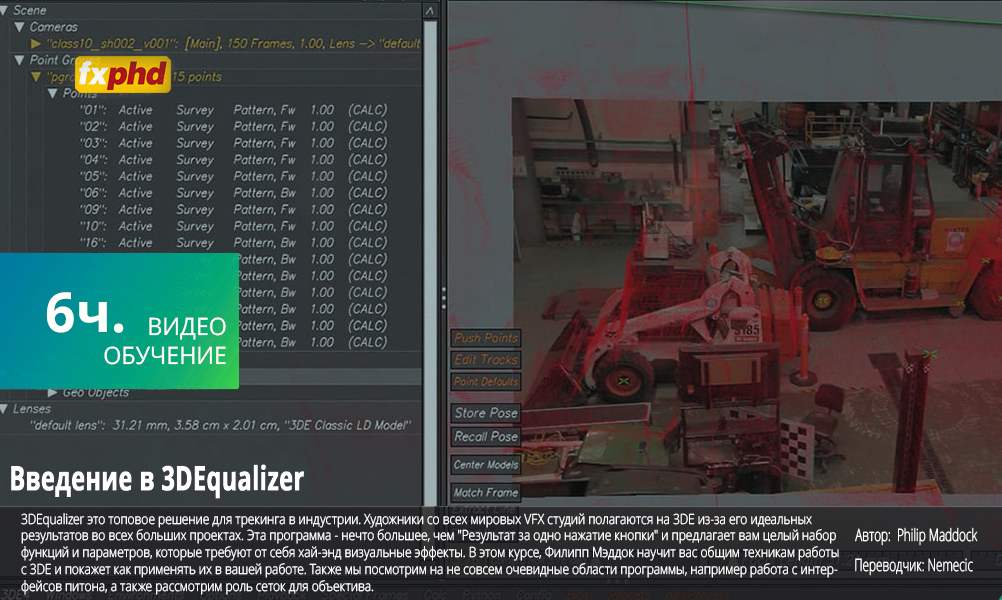This screenshot has height=600, width=1002.
Task: Select point "16" in the points list
Action: click(92, 243)
